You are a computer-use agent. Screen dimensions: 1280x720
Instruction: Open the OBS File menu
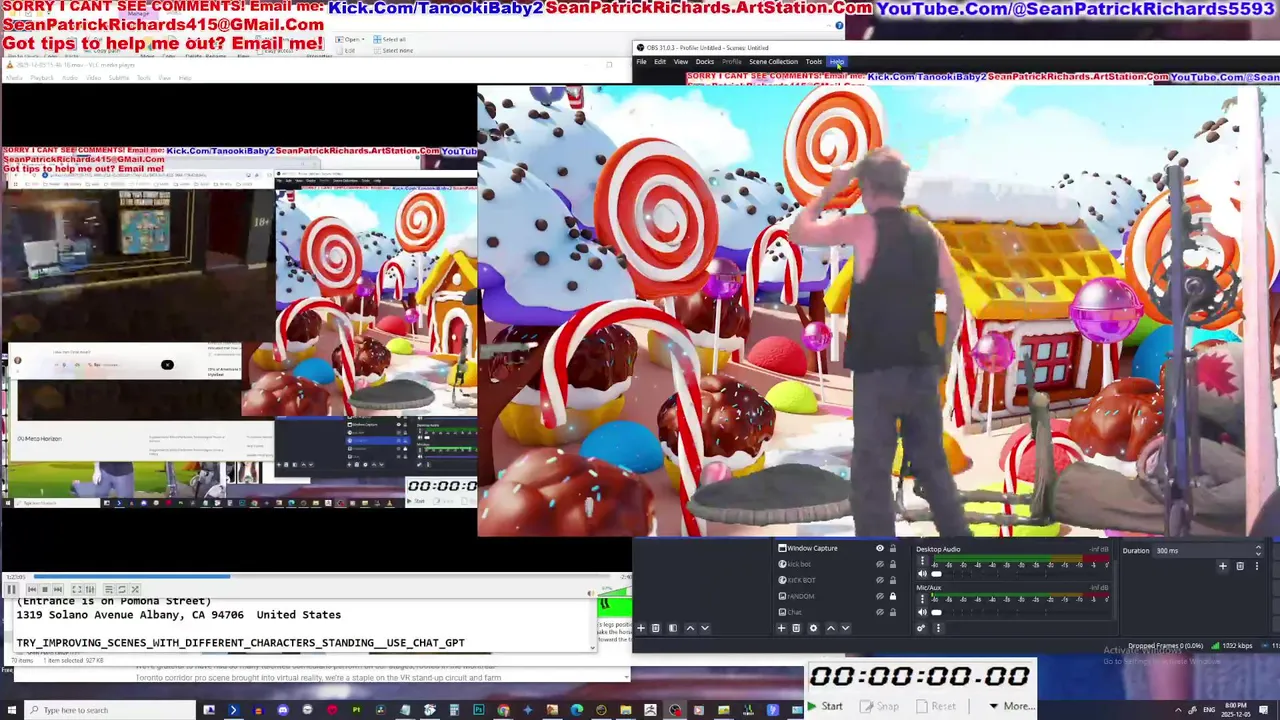click(641, 62)
